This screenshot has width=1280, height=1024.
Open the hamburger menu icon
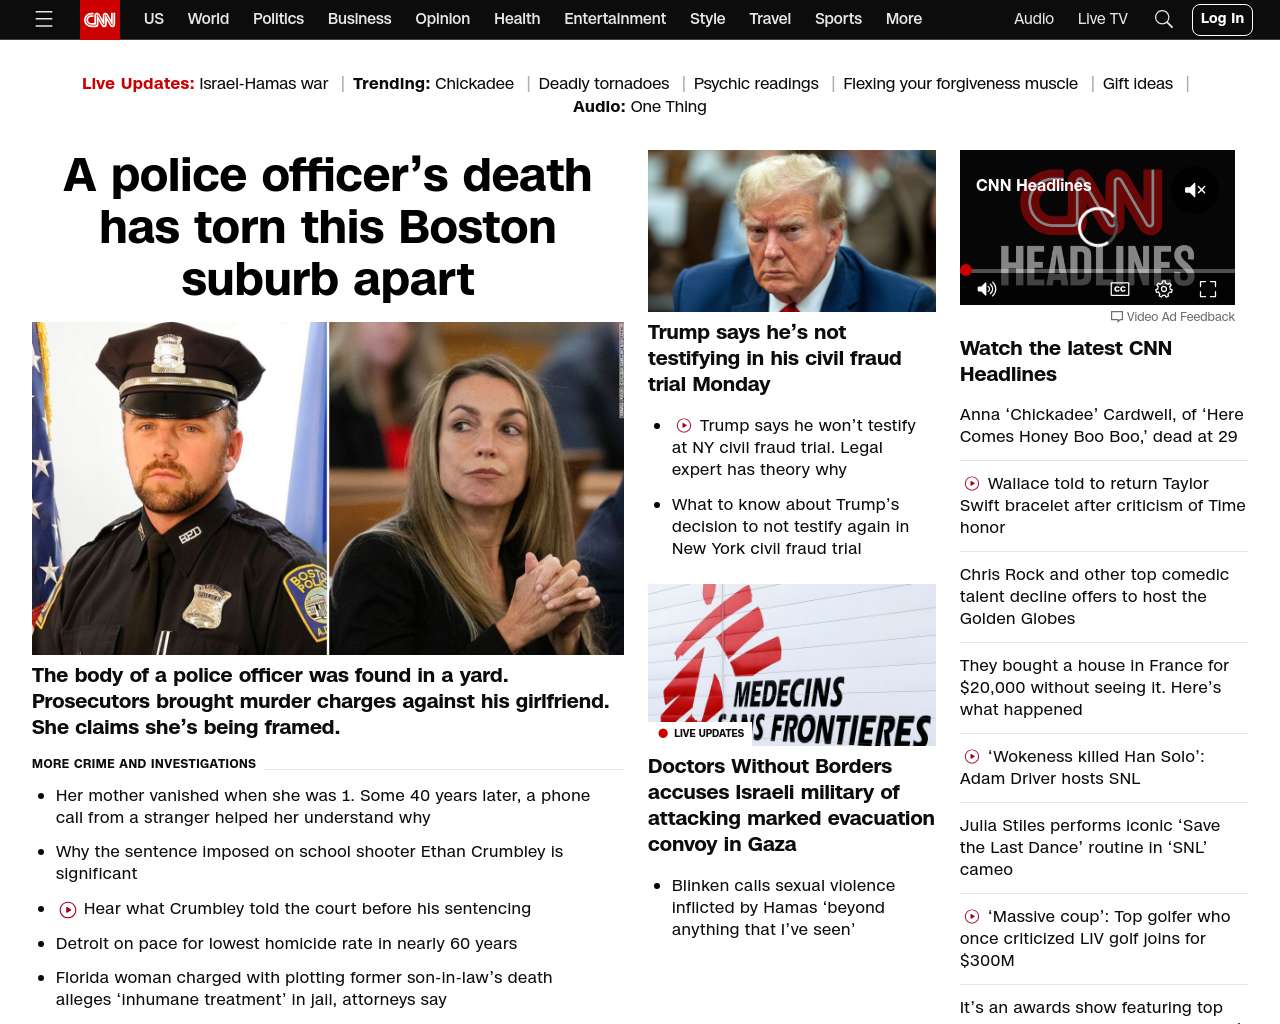pos(44,19)
